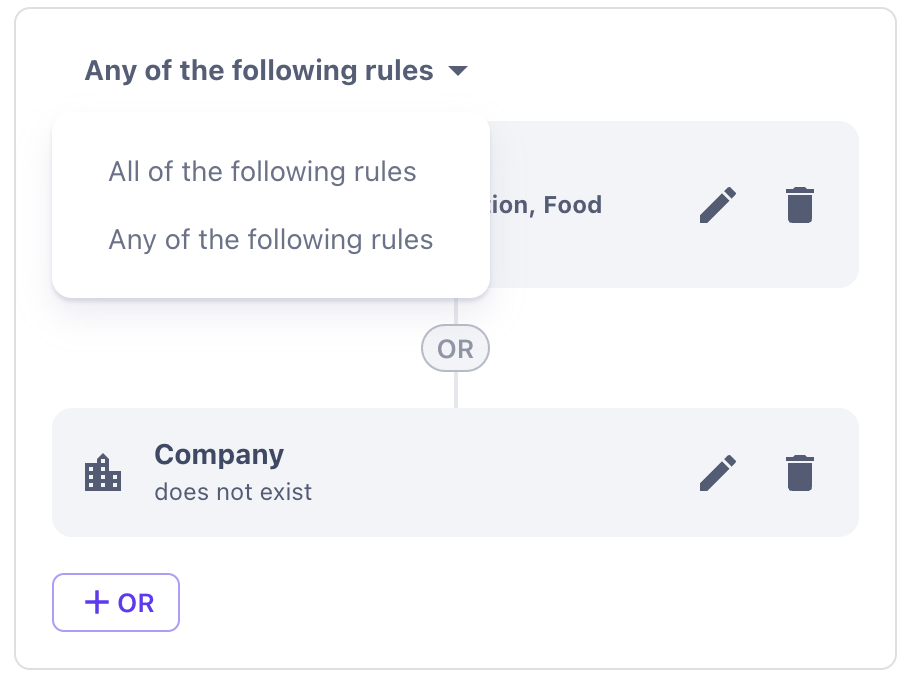Click the connector line below the OR badge
The height and width of the screenshot is (682, 908).
(x=456, y=390)
